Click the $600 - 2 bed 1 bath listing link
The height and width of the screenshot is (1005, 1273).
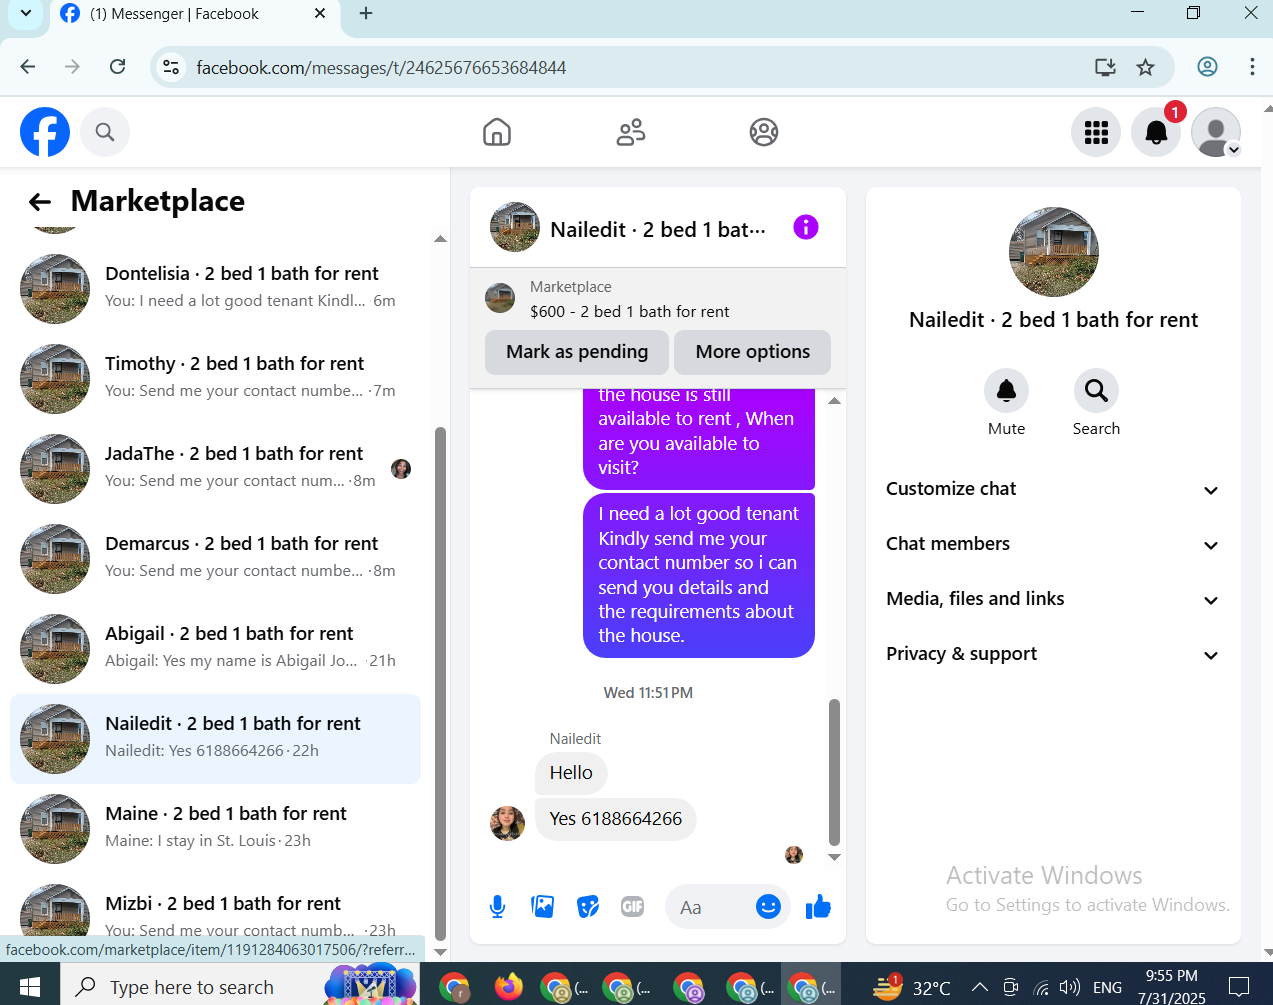pos(629,311)
